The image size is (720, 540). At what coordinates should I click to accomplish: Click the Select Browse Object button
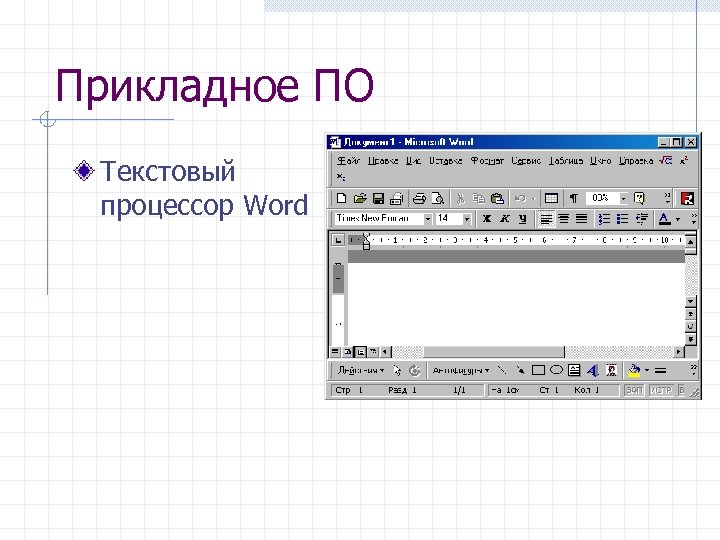(x=691, y=326)
